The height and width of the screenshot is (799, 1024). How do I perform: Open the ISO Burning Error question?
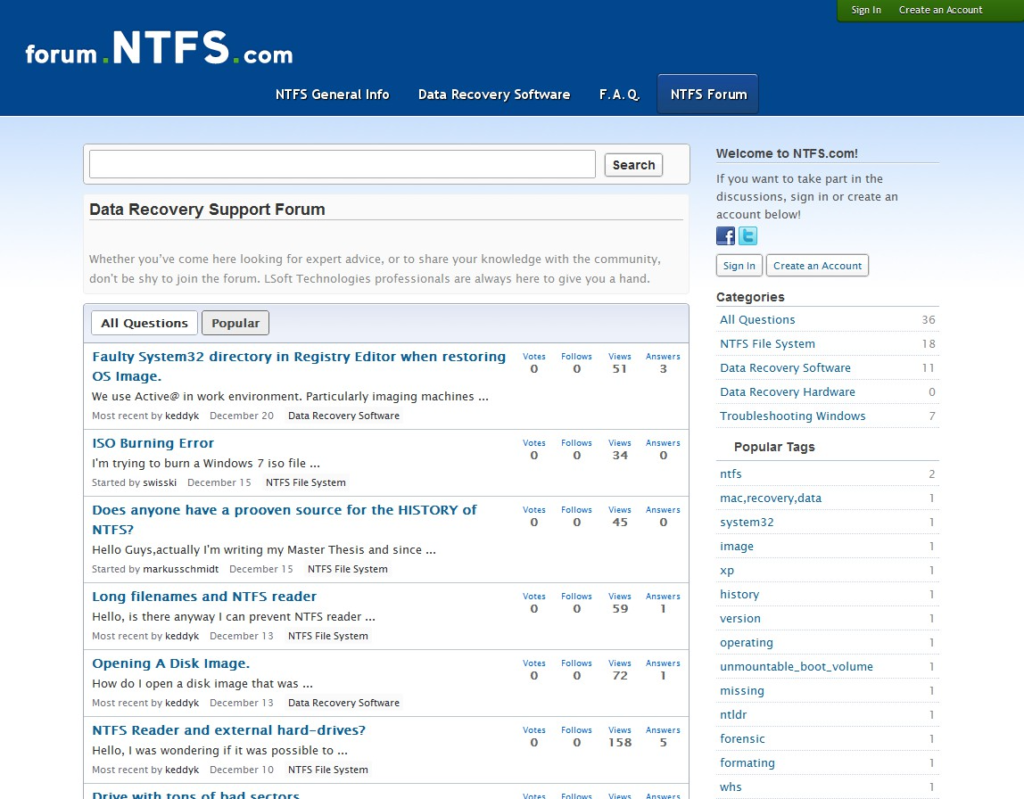tap(153, 443)
